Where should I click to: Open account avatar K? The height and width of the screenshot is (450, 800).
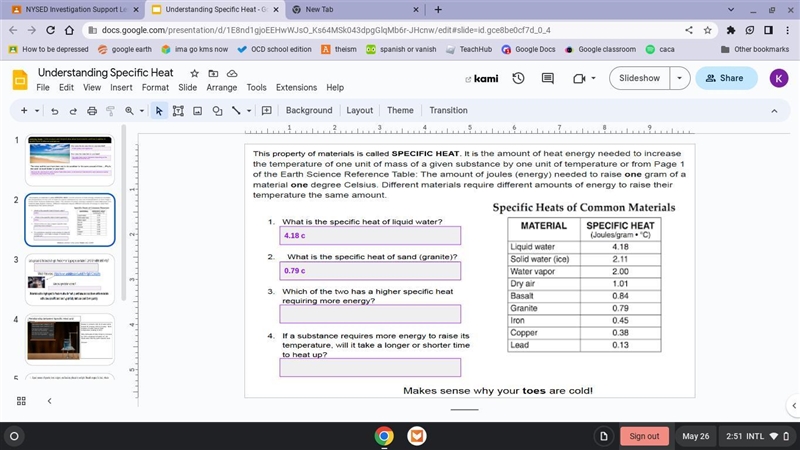click(x=779, y=78)
